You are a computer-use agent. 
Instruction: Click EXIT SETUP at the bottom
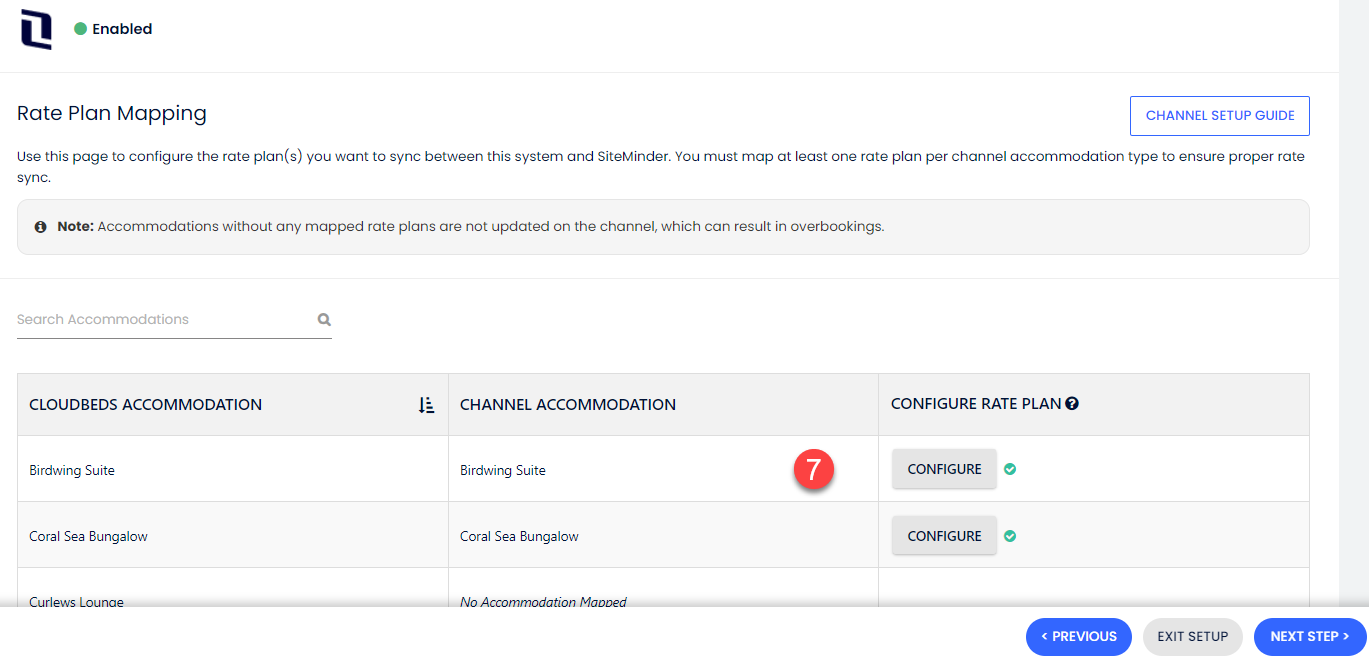coord(1192,636)
